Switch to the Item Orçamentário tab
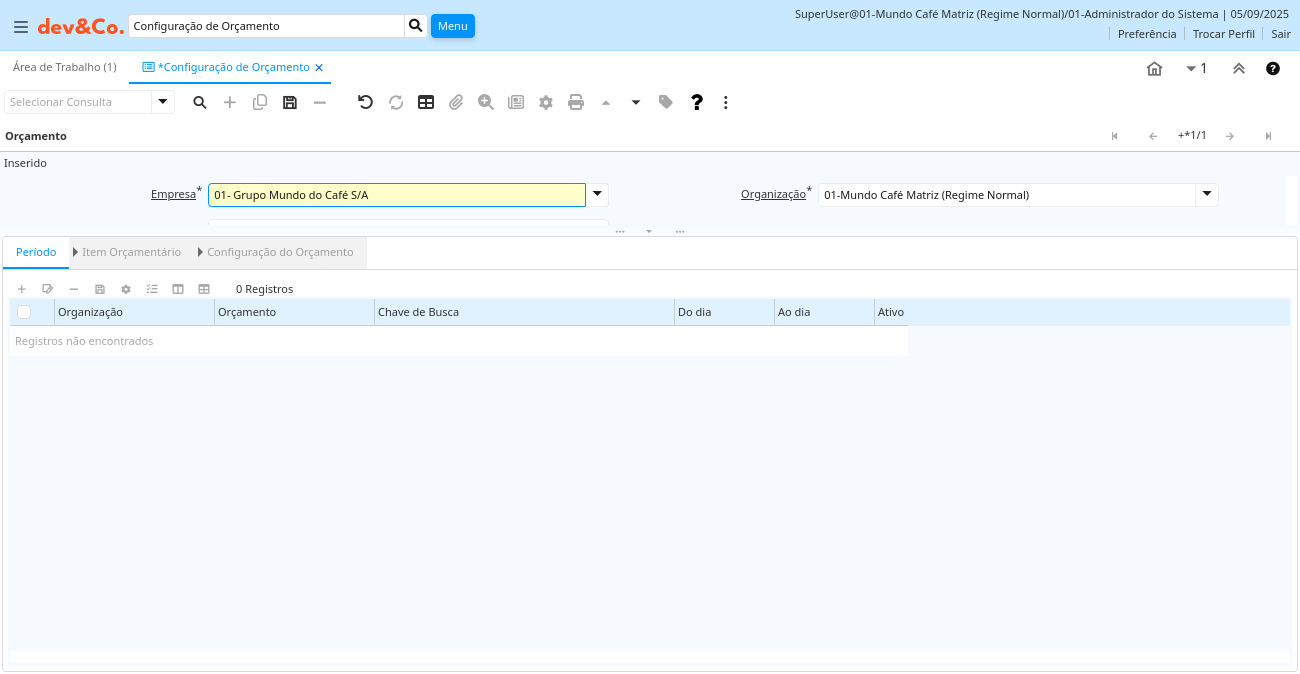The width and height of the screenshot is (1300, 674). tap(131, 252)
